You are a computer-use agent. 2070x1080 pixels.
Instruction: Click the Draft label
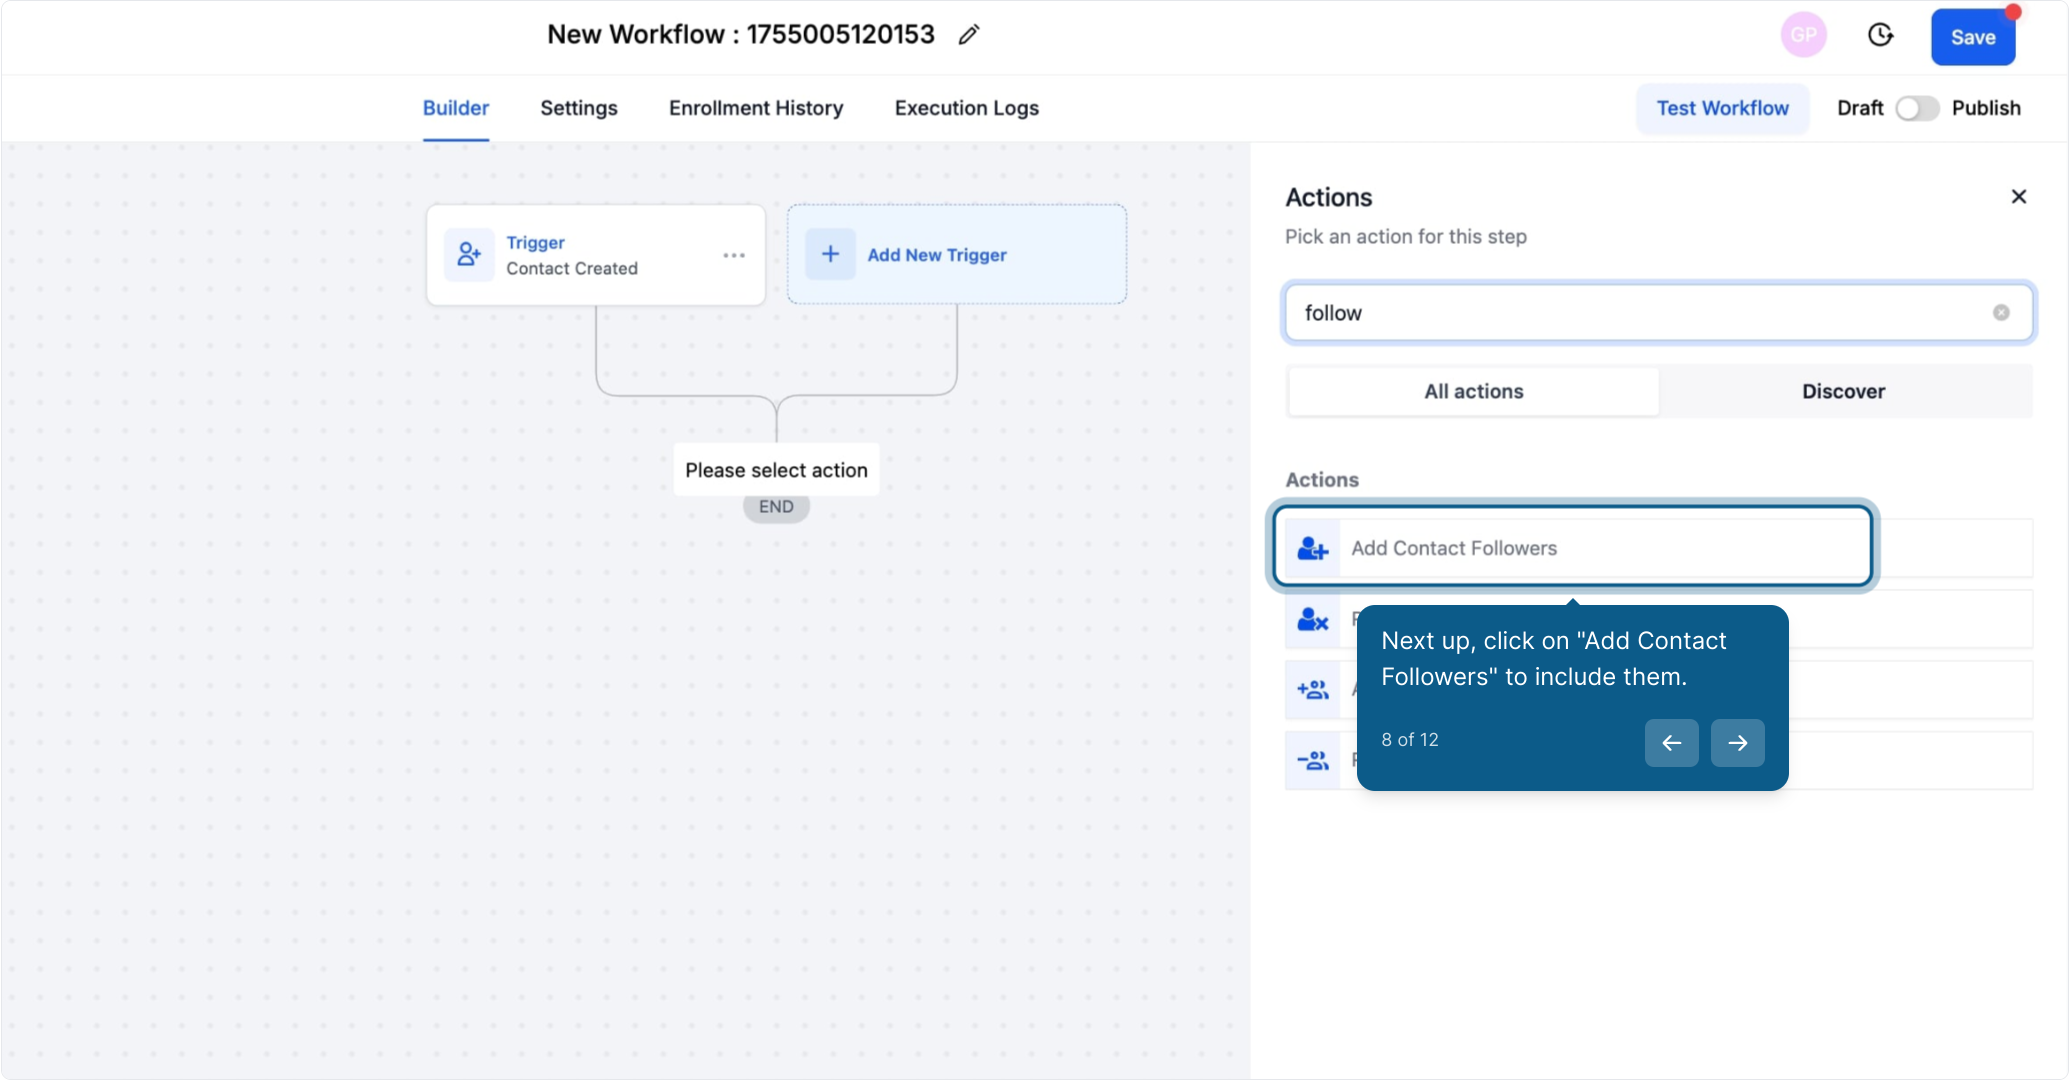1860,108
